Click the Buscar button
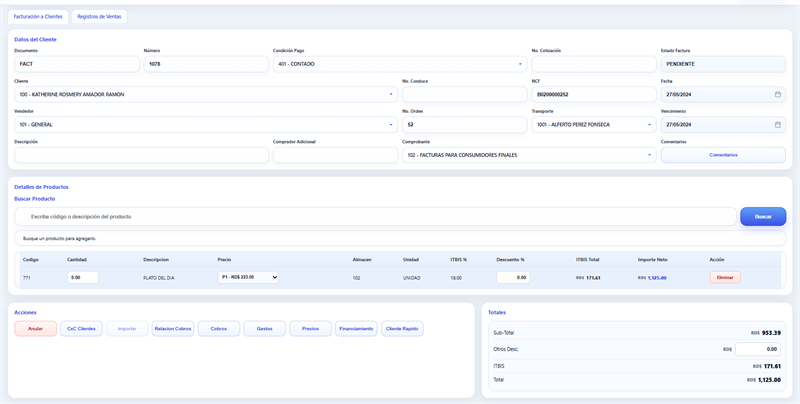 762,216
